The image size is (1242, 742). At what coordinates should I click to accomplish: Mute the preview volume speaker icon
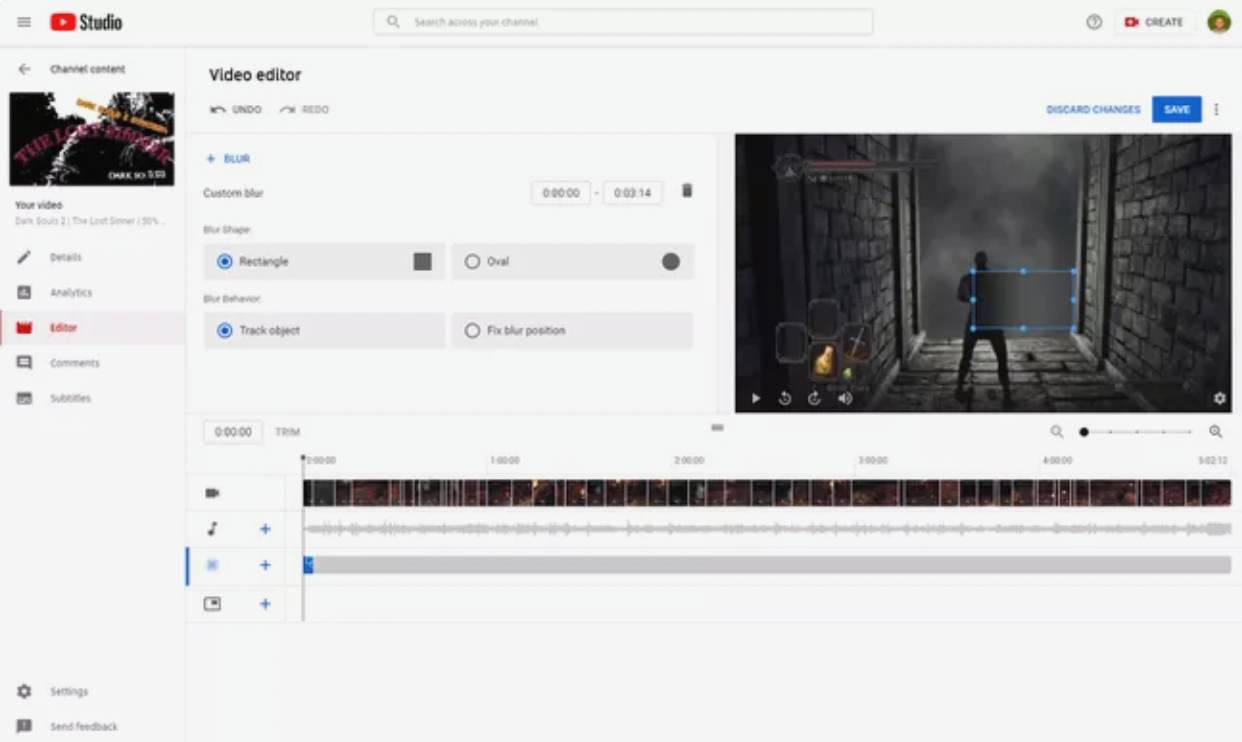coord(845,398)
